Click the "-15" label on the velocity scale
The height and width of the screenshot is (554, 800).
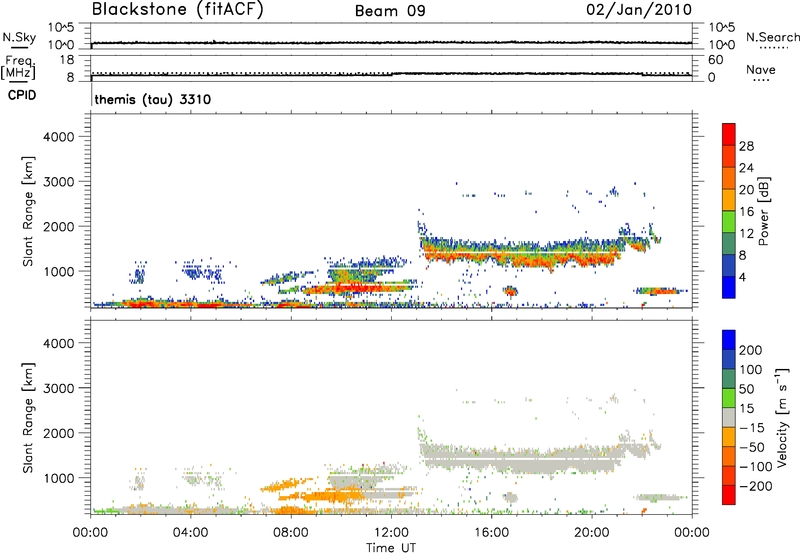tap(750, 428)
